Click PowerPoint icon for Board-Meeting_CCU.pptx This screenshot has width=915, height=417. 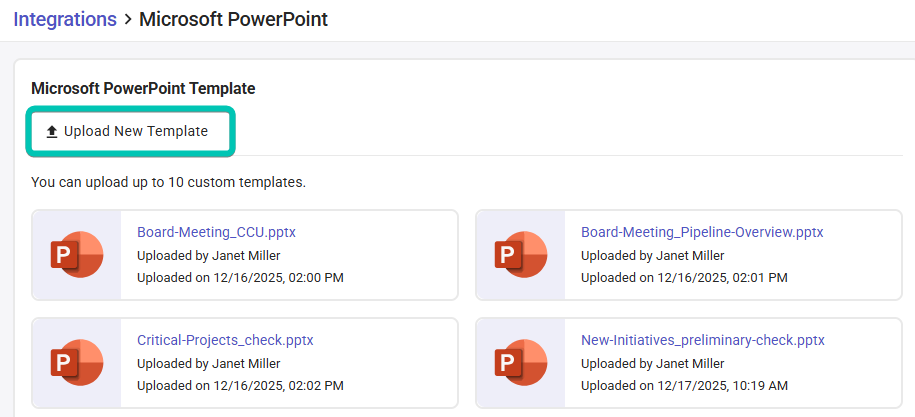pyautogui.click(x=77, y=255)
